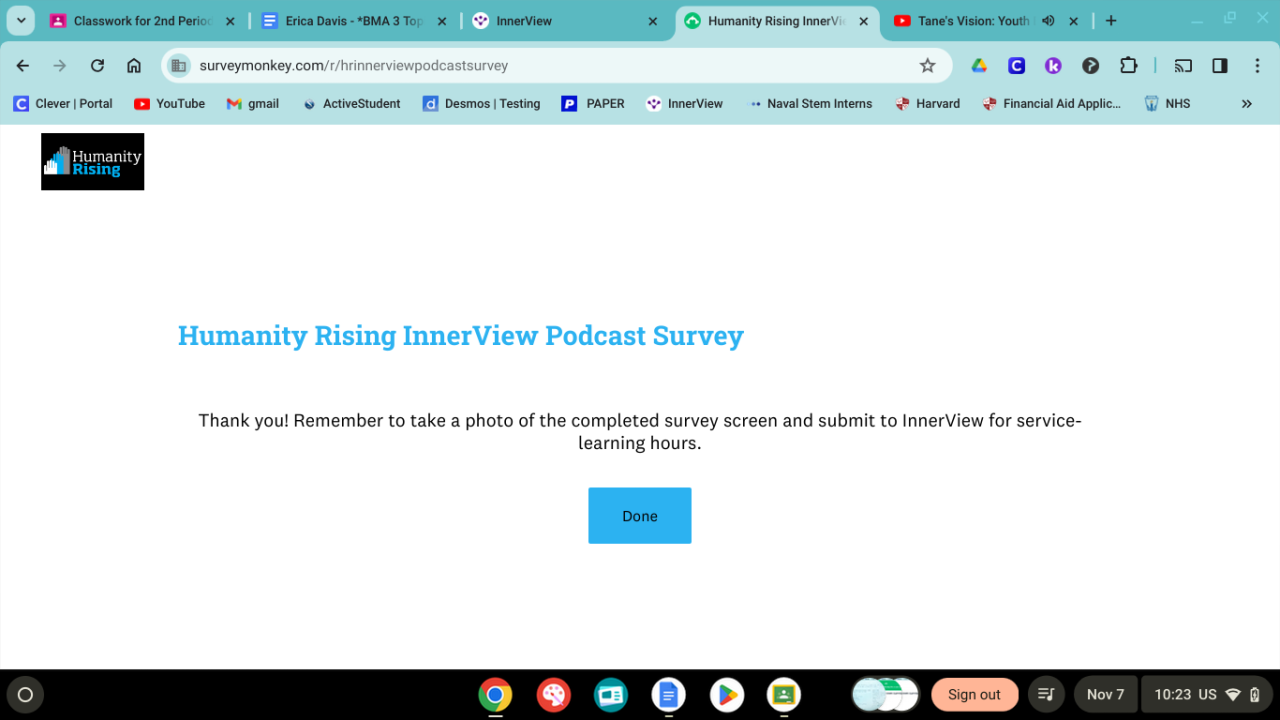1280x720 pixels.
Task: Open the Desmos | Testing bookmark
Action: (x=481, y=104)
